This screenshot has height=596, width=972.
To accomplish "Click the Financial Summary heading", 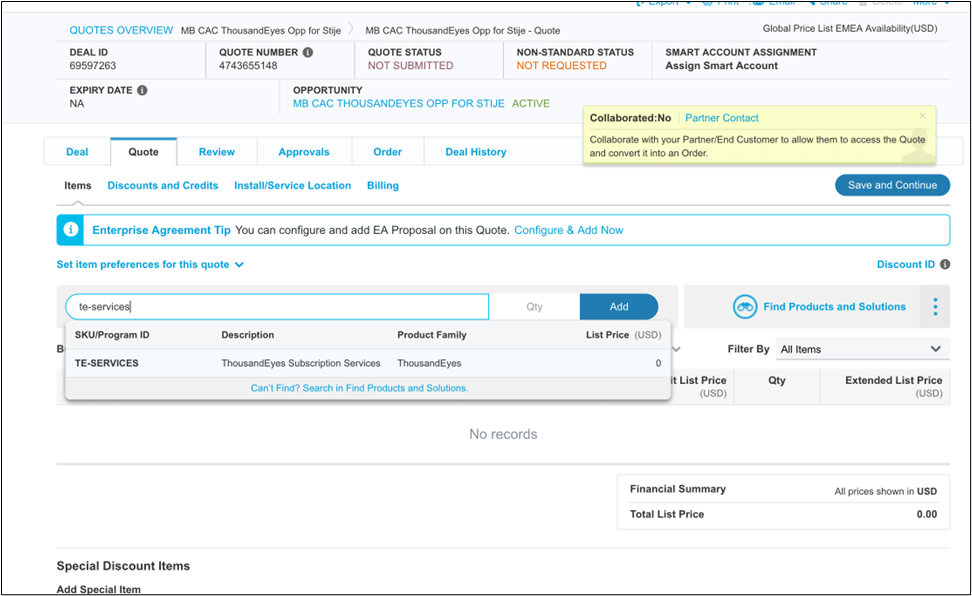I will 678,489.
